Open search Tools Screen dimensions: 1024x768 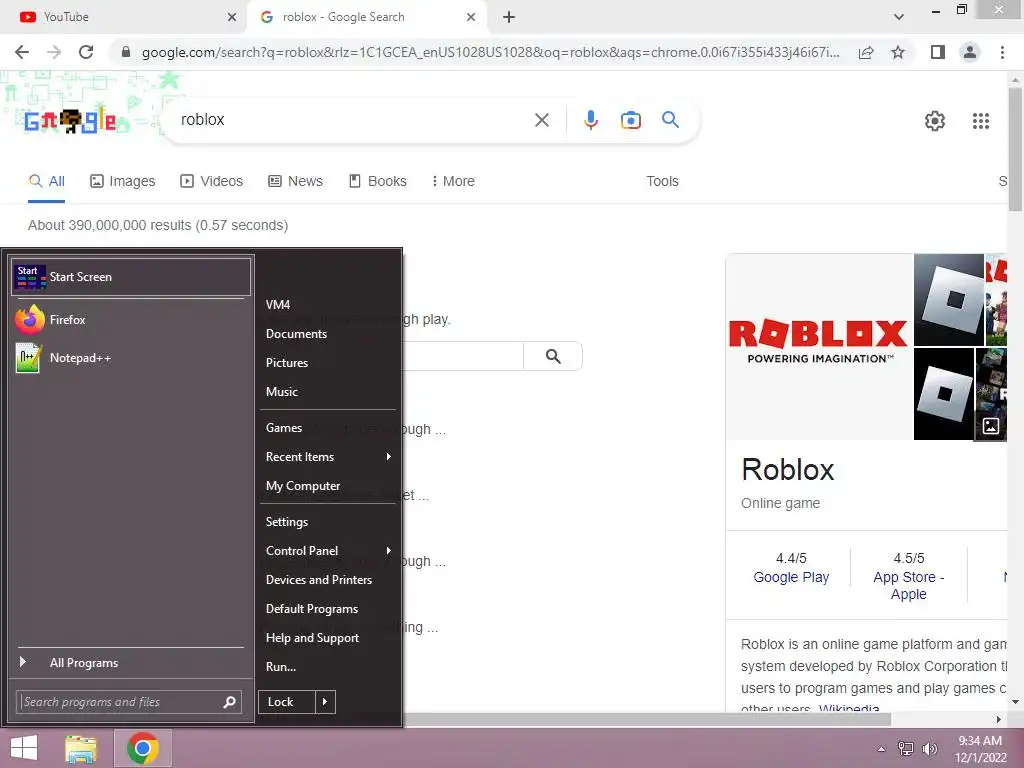coord(662,181)
